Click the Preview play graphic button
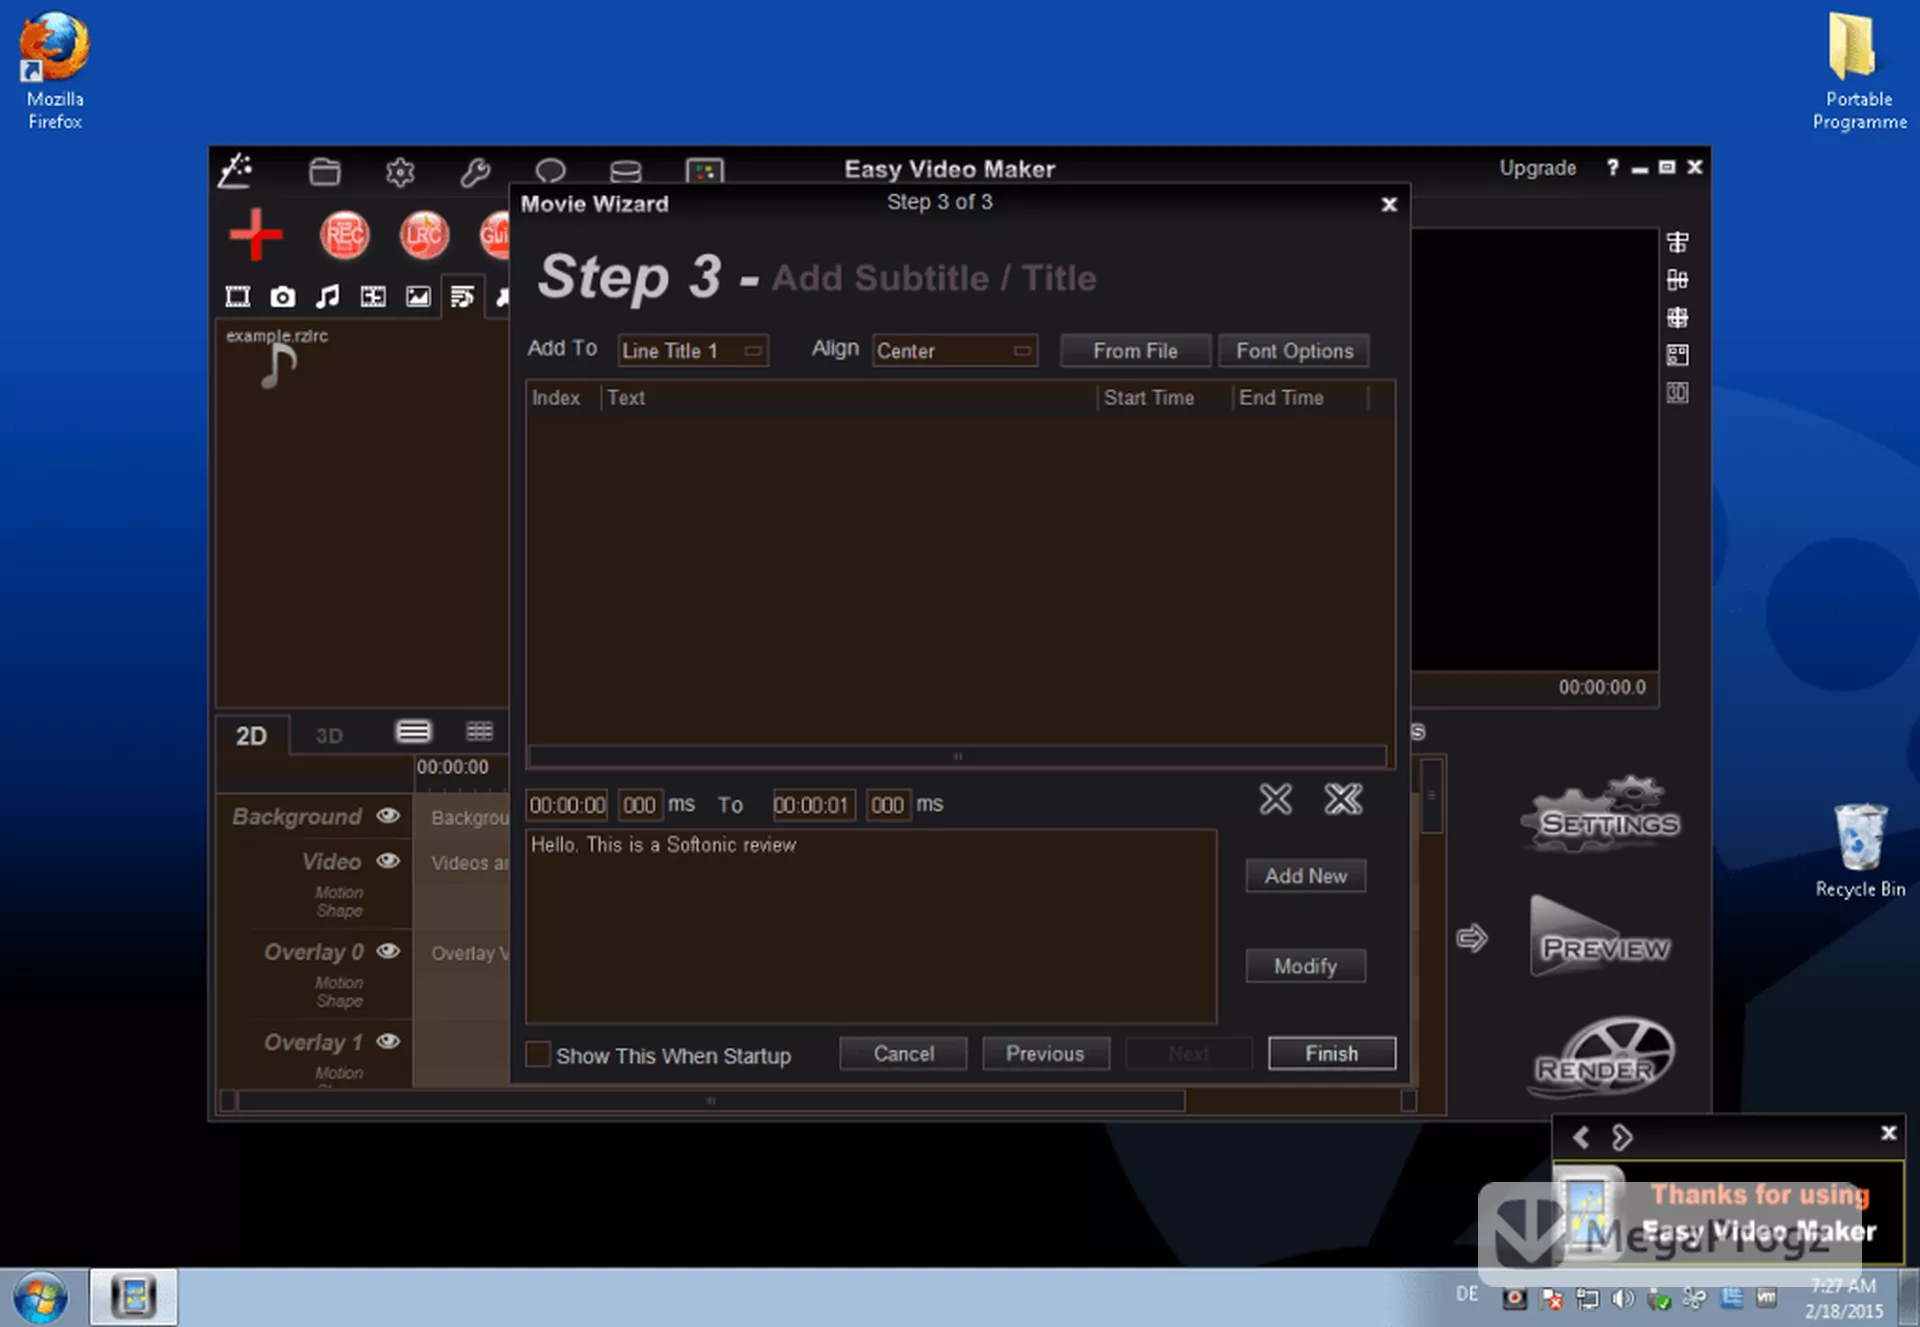 pos(1602,937)
